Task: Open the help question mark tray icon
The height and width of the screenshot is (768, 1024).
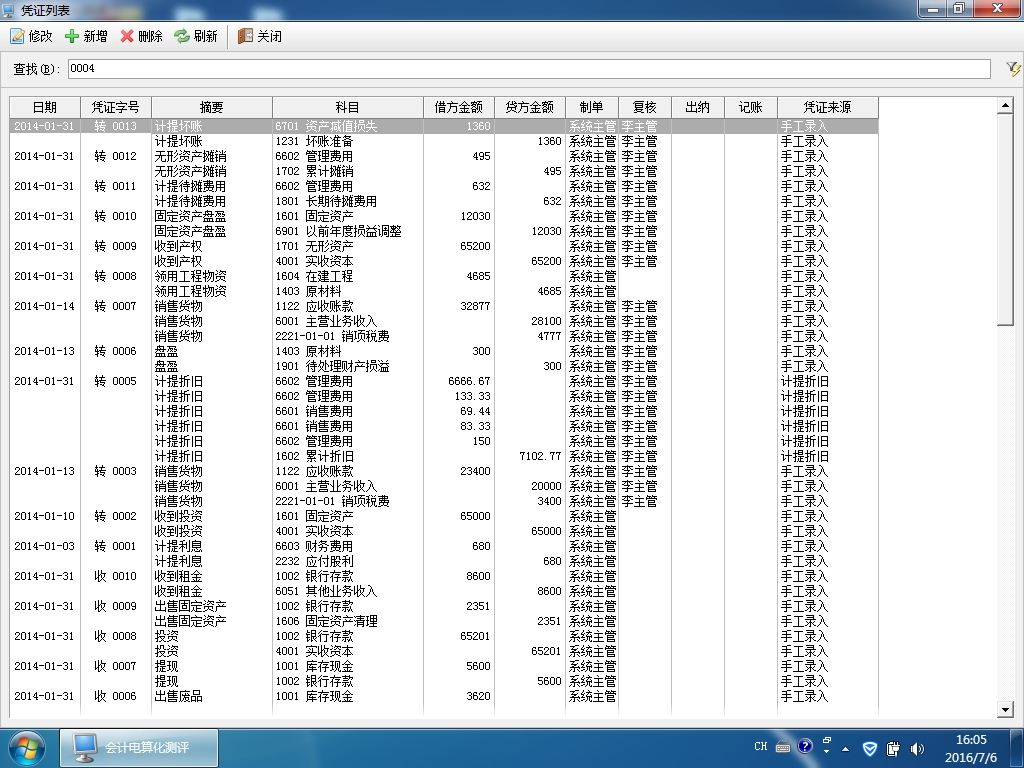Action: [805, 746]
